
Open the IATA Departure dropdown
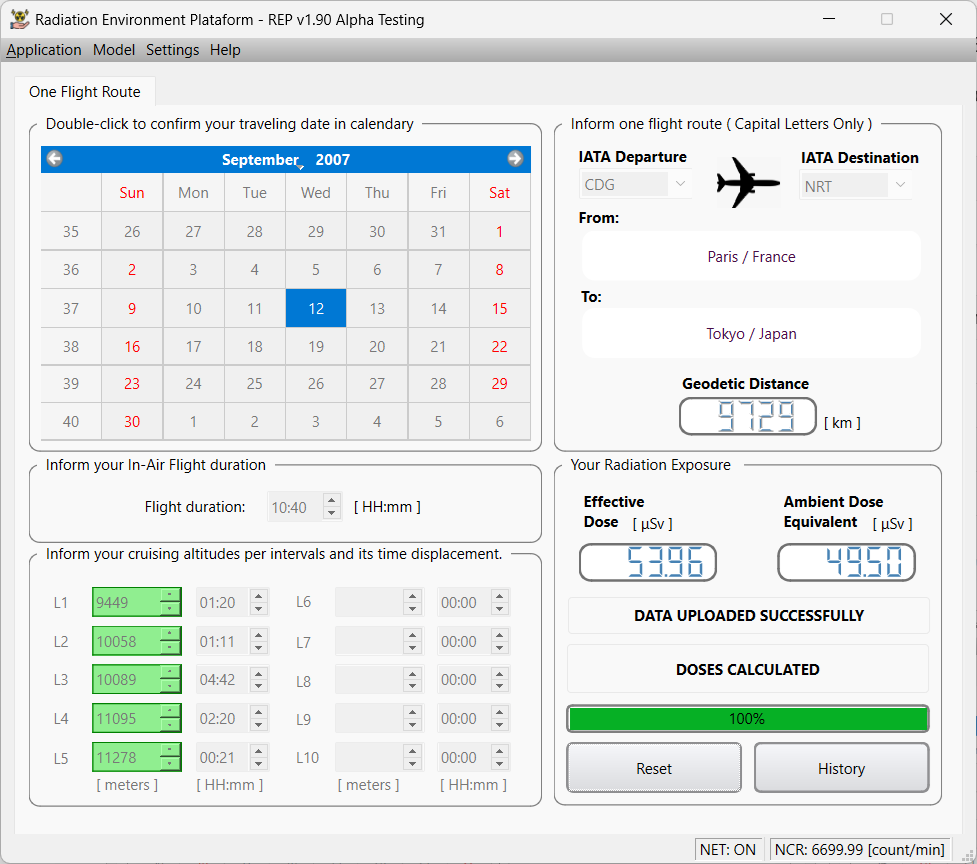(680, 185)
